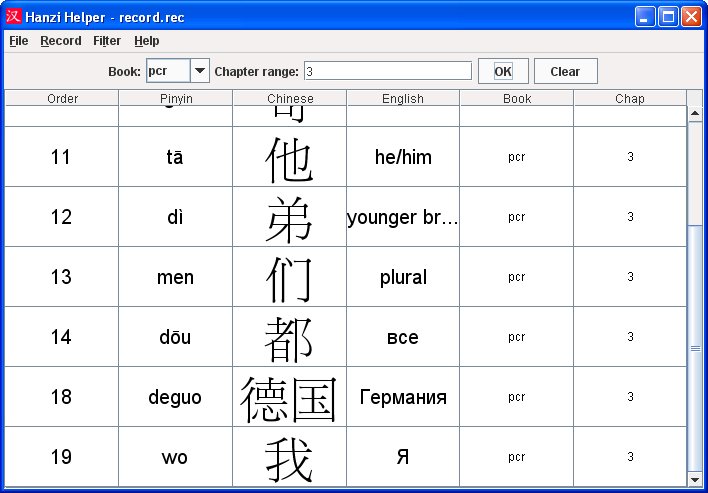Open the Help menu

click(x=147, y=41)
